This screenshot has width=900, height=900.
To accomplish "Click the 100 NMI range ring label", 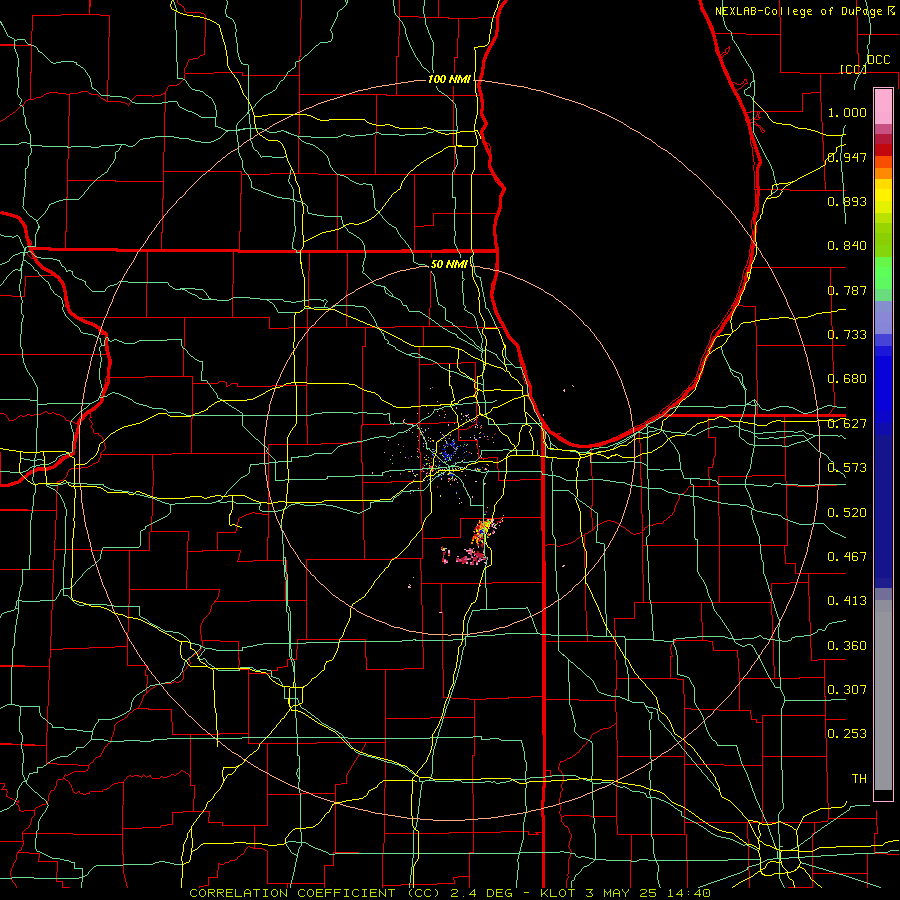I will point(449,79).
